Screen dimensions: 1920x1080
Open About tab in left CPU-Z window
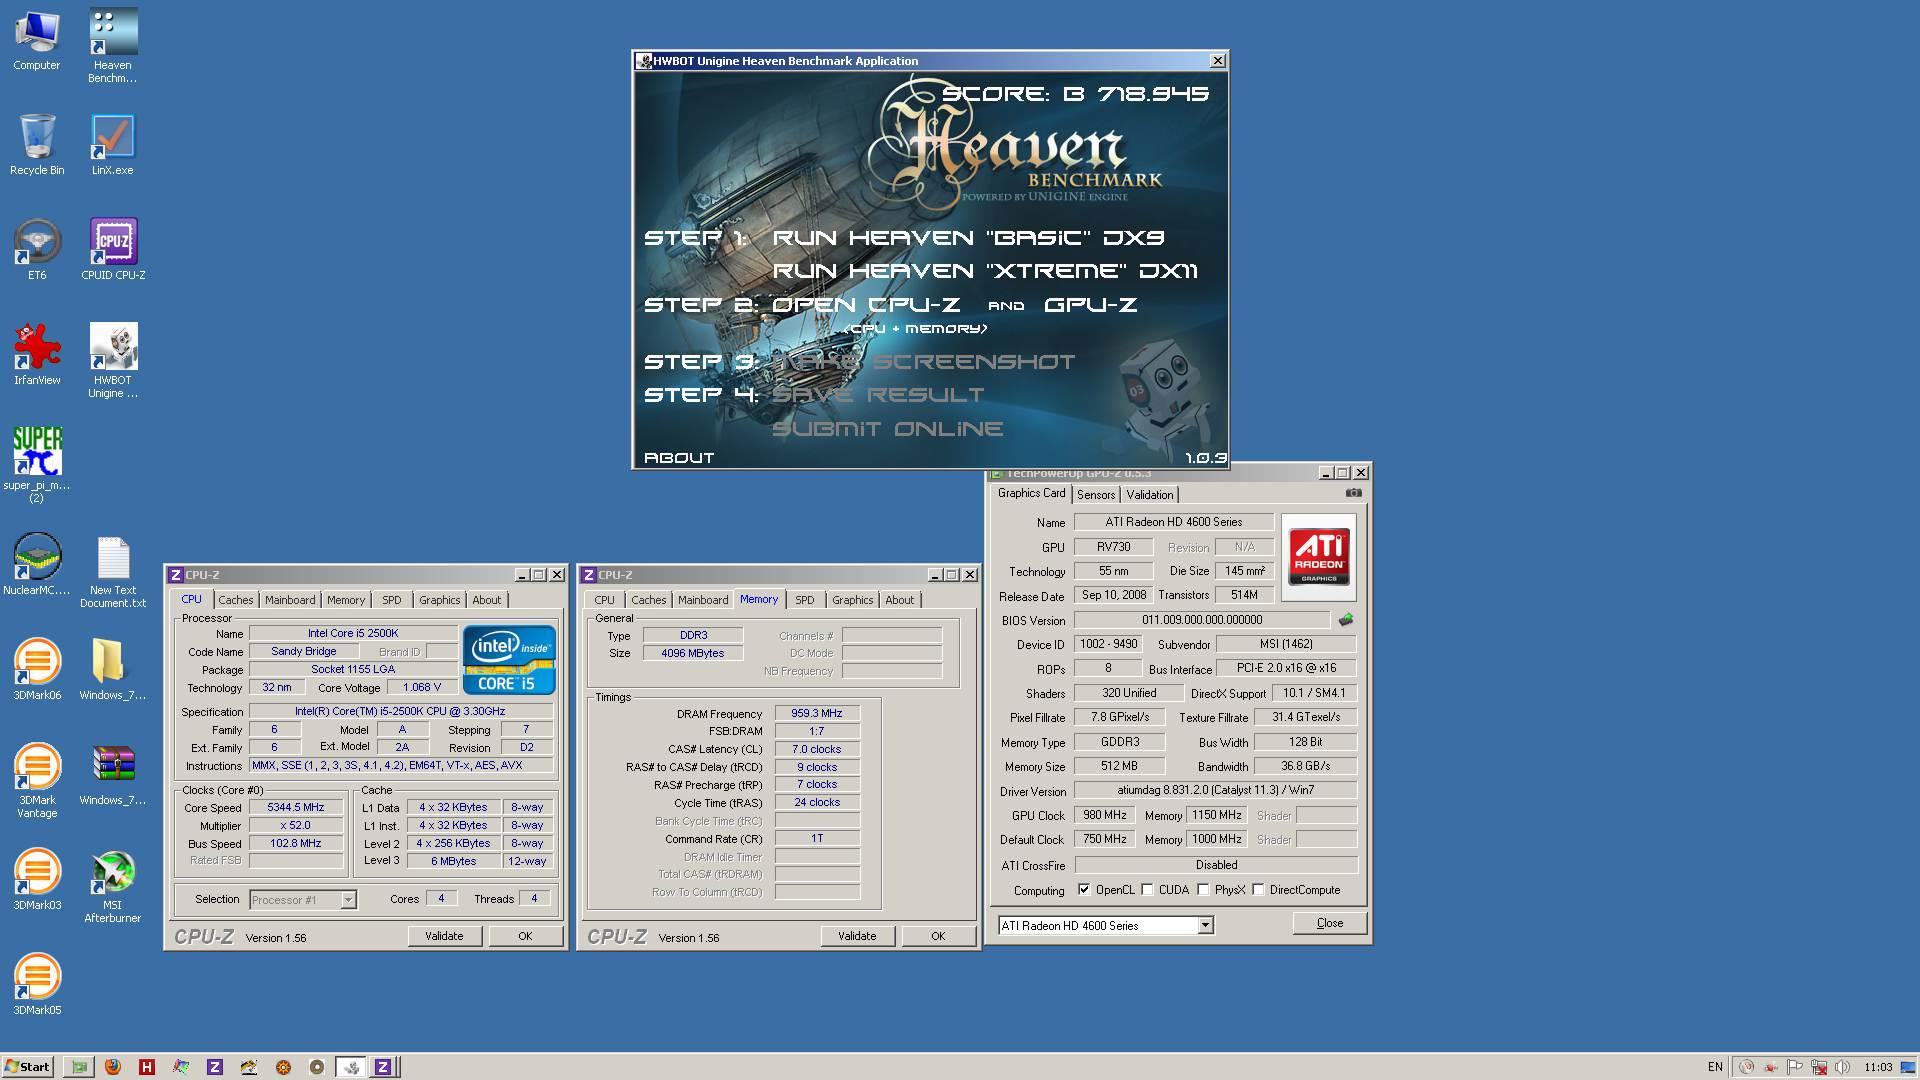pyautogui.click(x=487, y=600)
